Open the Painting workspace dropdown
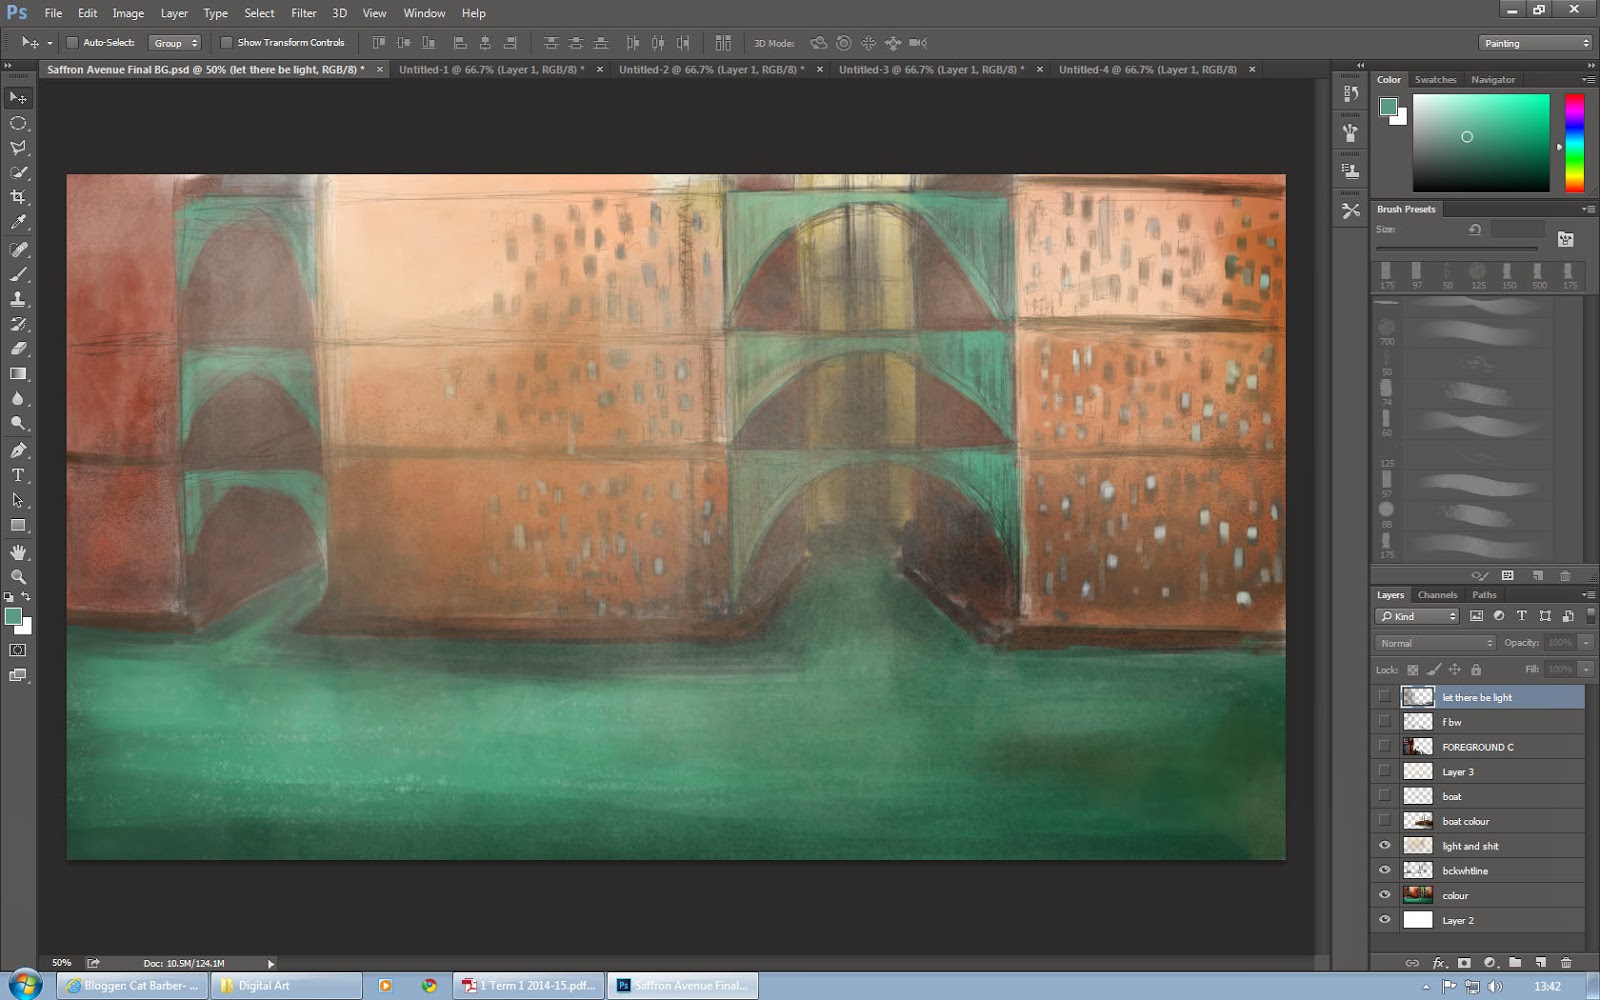The width and height of the screenshot is (1600, 1000). click(1535, 43)
